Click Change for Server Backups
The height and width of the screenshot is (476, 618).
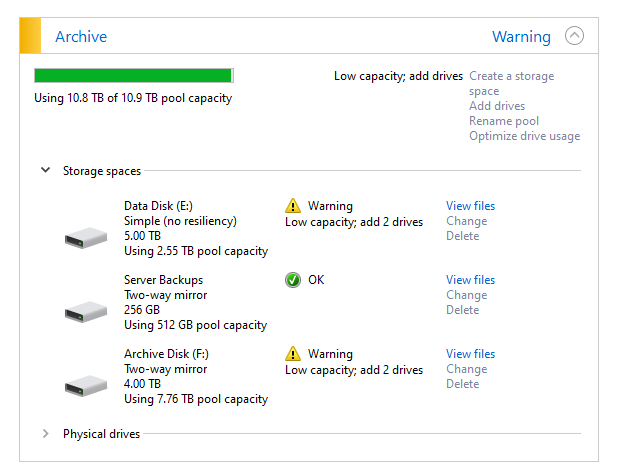pyautogui.click(x=467, y=295)
